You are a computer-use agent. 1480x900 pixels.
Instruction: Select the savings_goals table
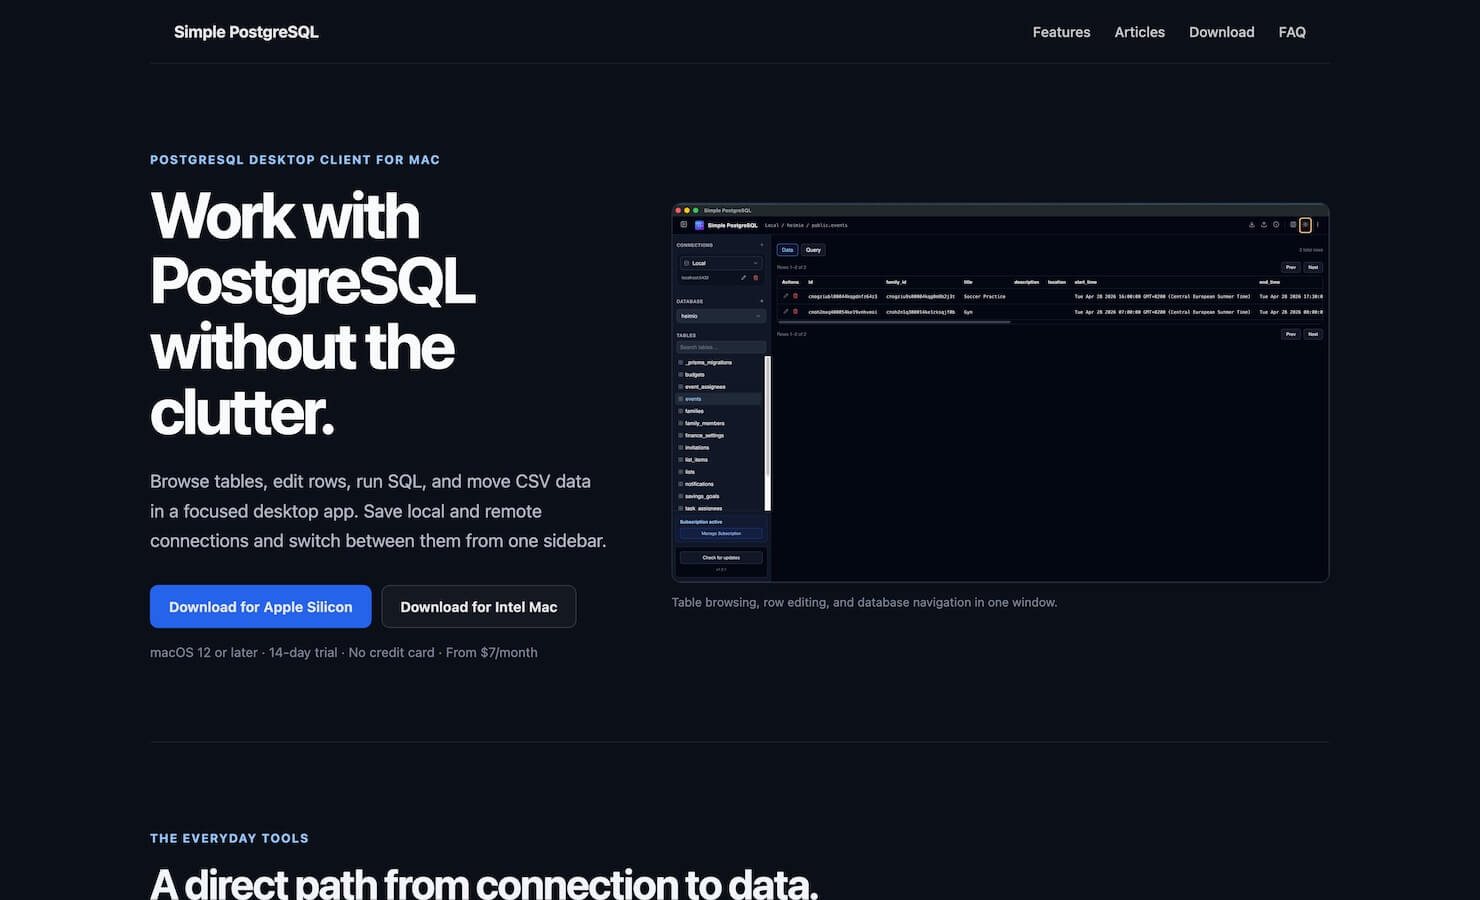pos(719,496)
